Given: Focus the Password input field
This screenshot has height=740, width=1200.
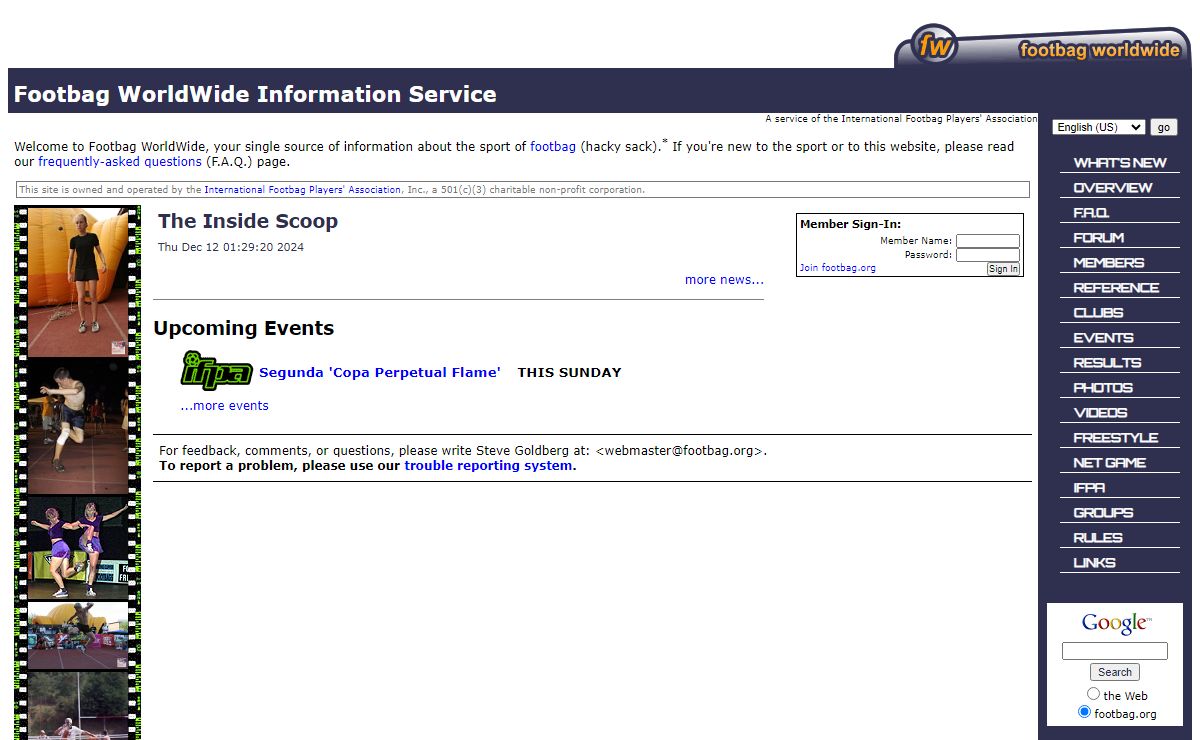Looking at the screenshot, I should pos(987,255).
